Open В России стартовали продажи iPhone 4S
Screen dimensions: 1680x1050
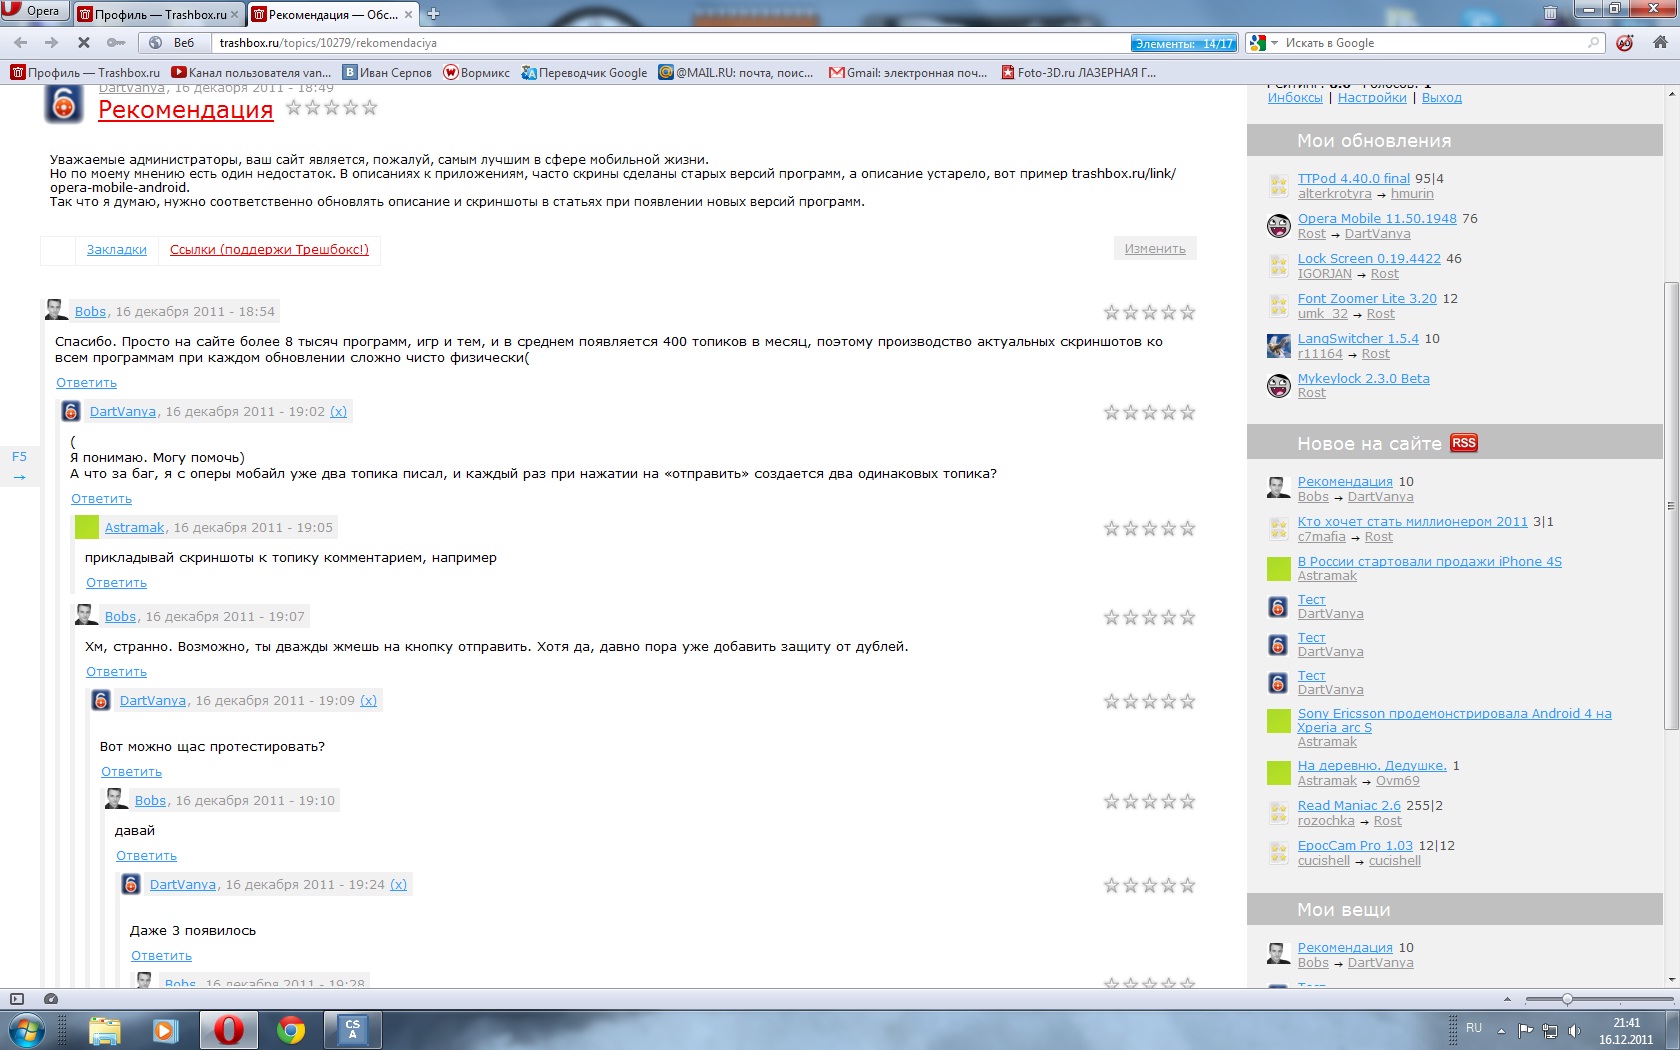tap(1429, 562)
